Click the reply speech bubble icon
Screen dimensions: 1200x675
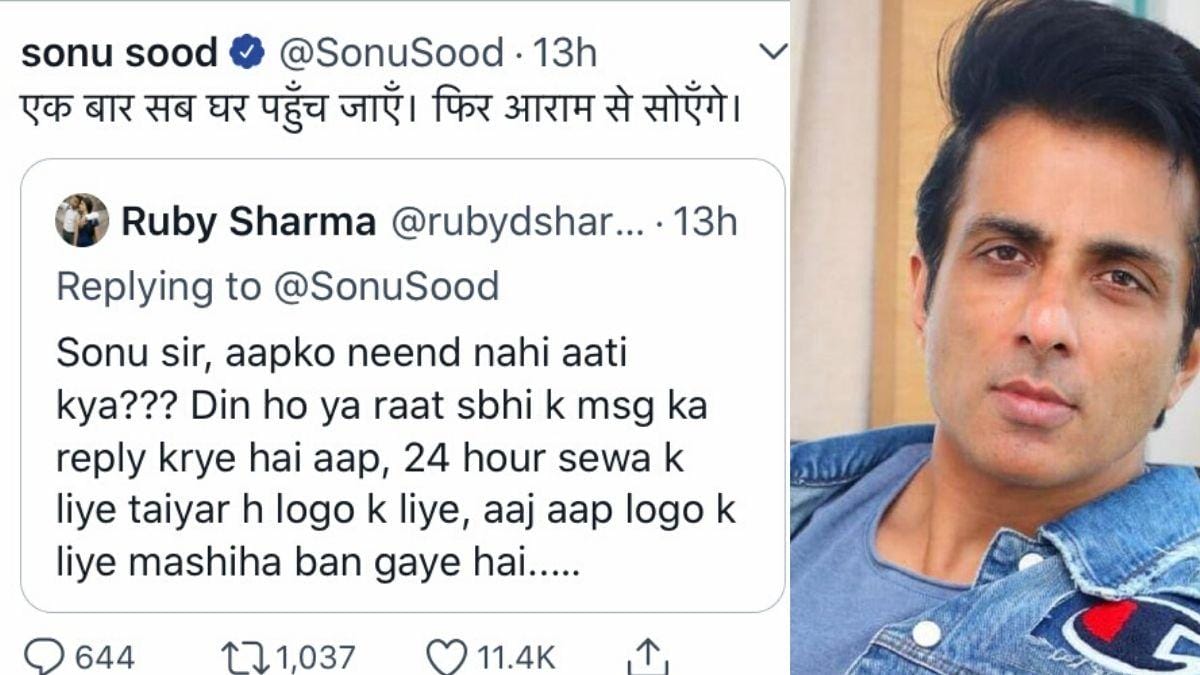click(x=42, y=657)
